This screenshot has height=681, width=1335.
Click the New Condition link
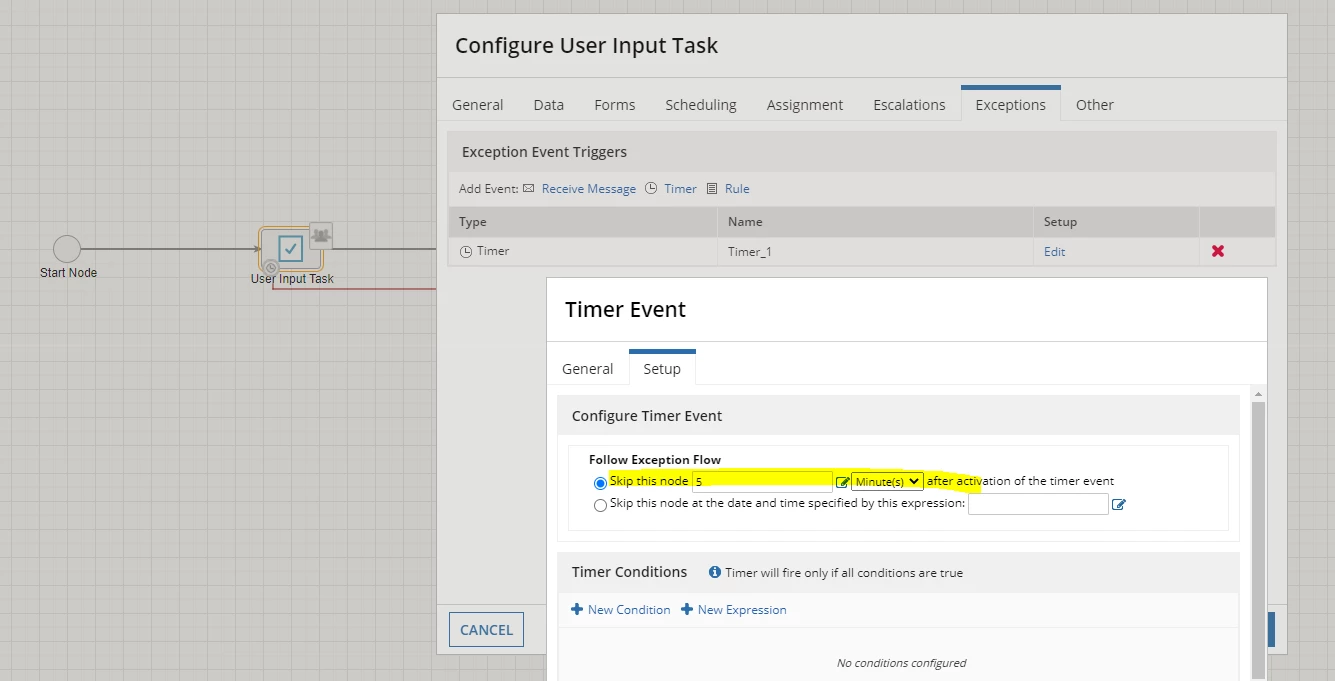629,609
